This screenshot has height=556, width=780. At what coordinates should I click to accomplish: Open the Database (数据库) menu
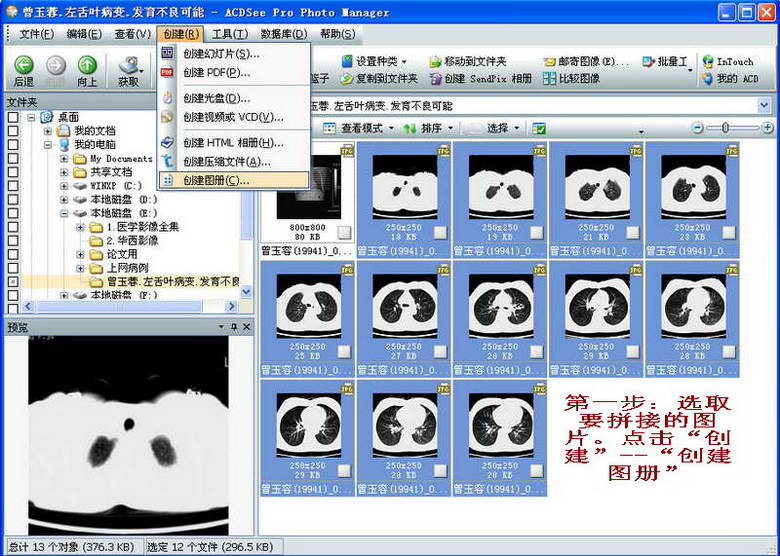(284, 34)
